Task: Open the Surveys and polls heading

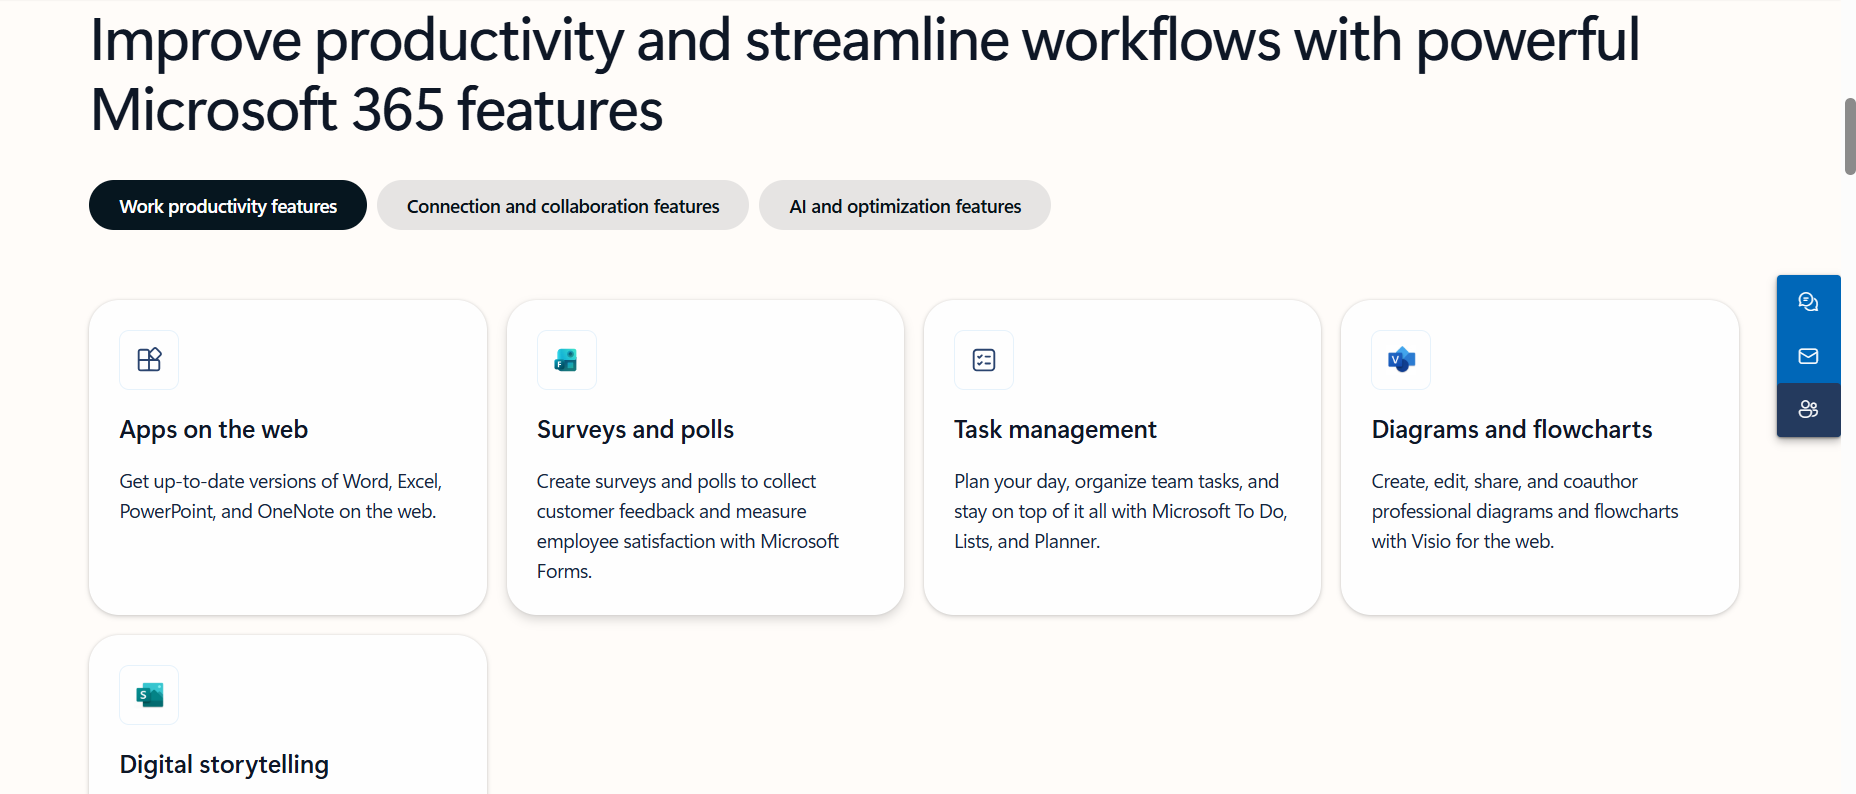Action: [x=635, y=429]
